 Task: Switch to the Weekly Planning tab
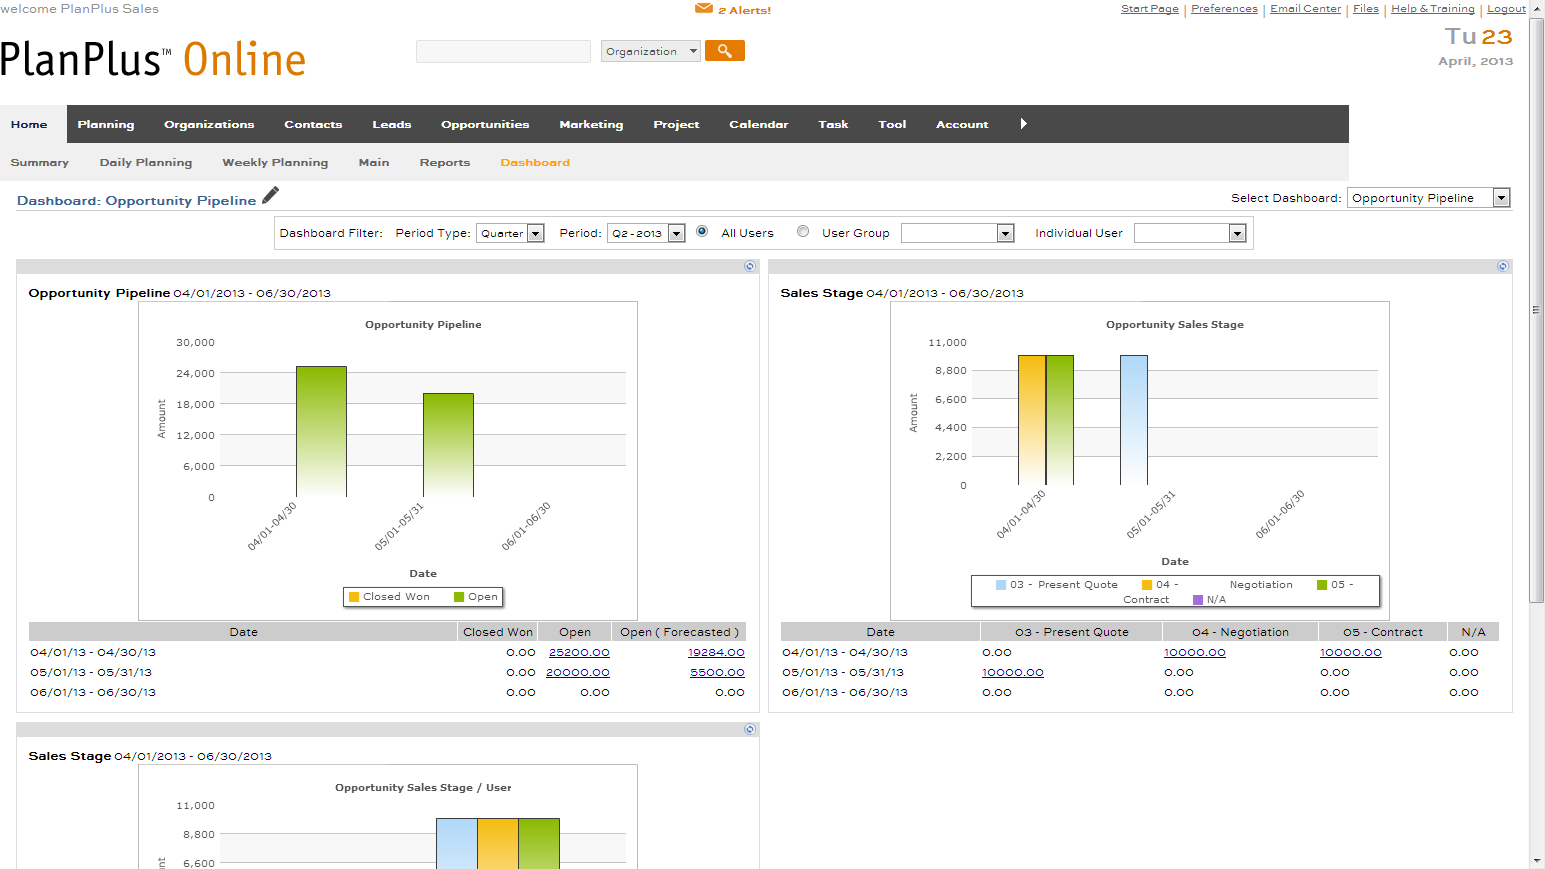275,162
